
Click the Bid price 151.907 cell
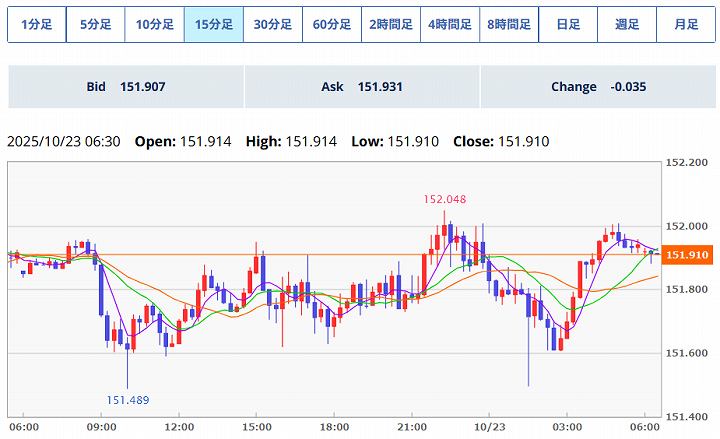coord(126,87)
